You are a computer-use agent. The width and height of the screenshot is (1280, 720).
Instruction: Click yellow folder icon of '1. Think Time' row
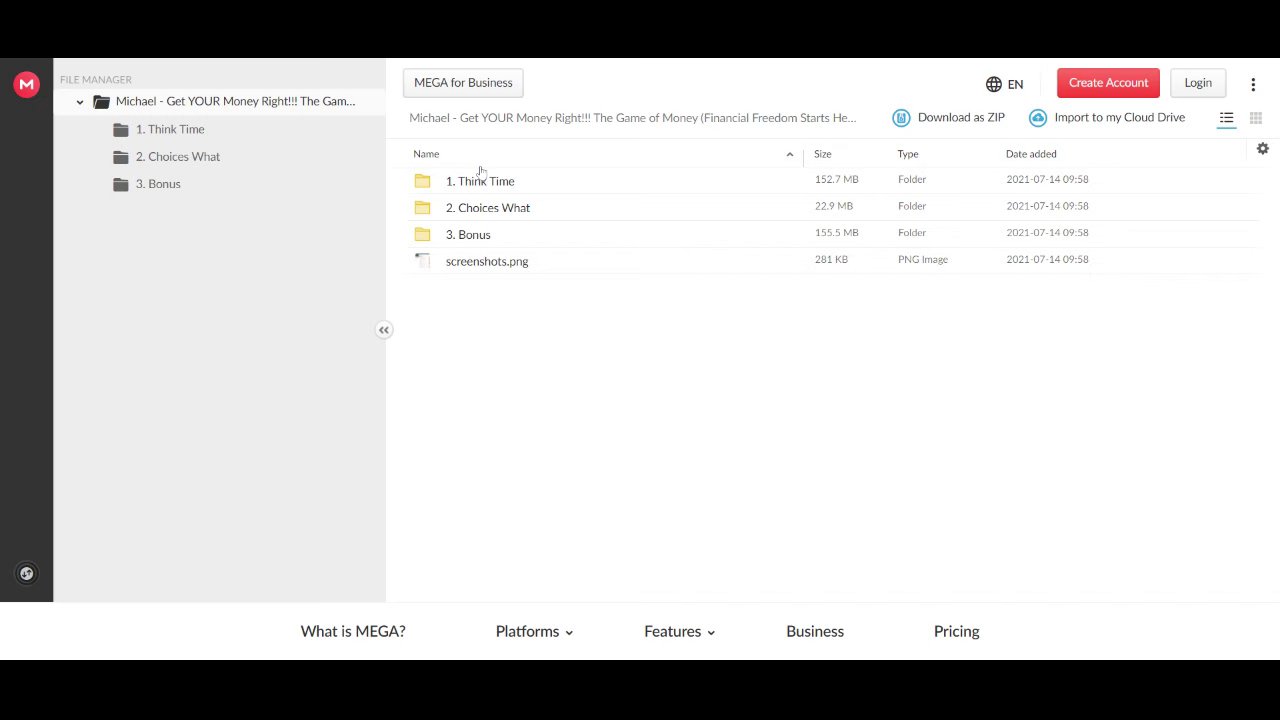pyautogui.click(x=422, y=181)
